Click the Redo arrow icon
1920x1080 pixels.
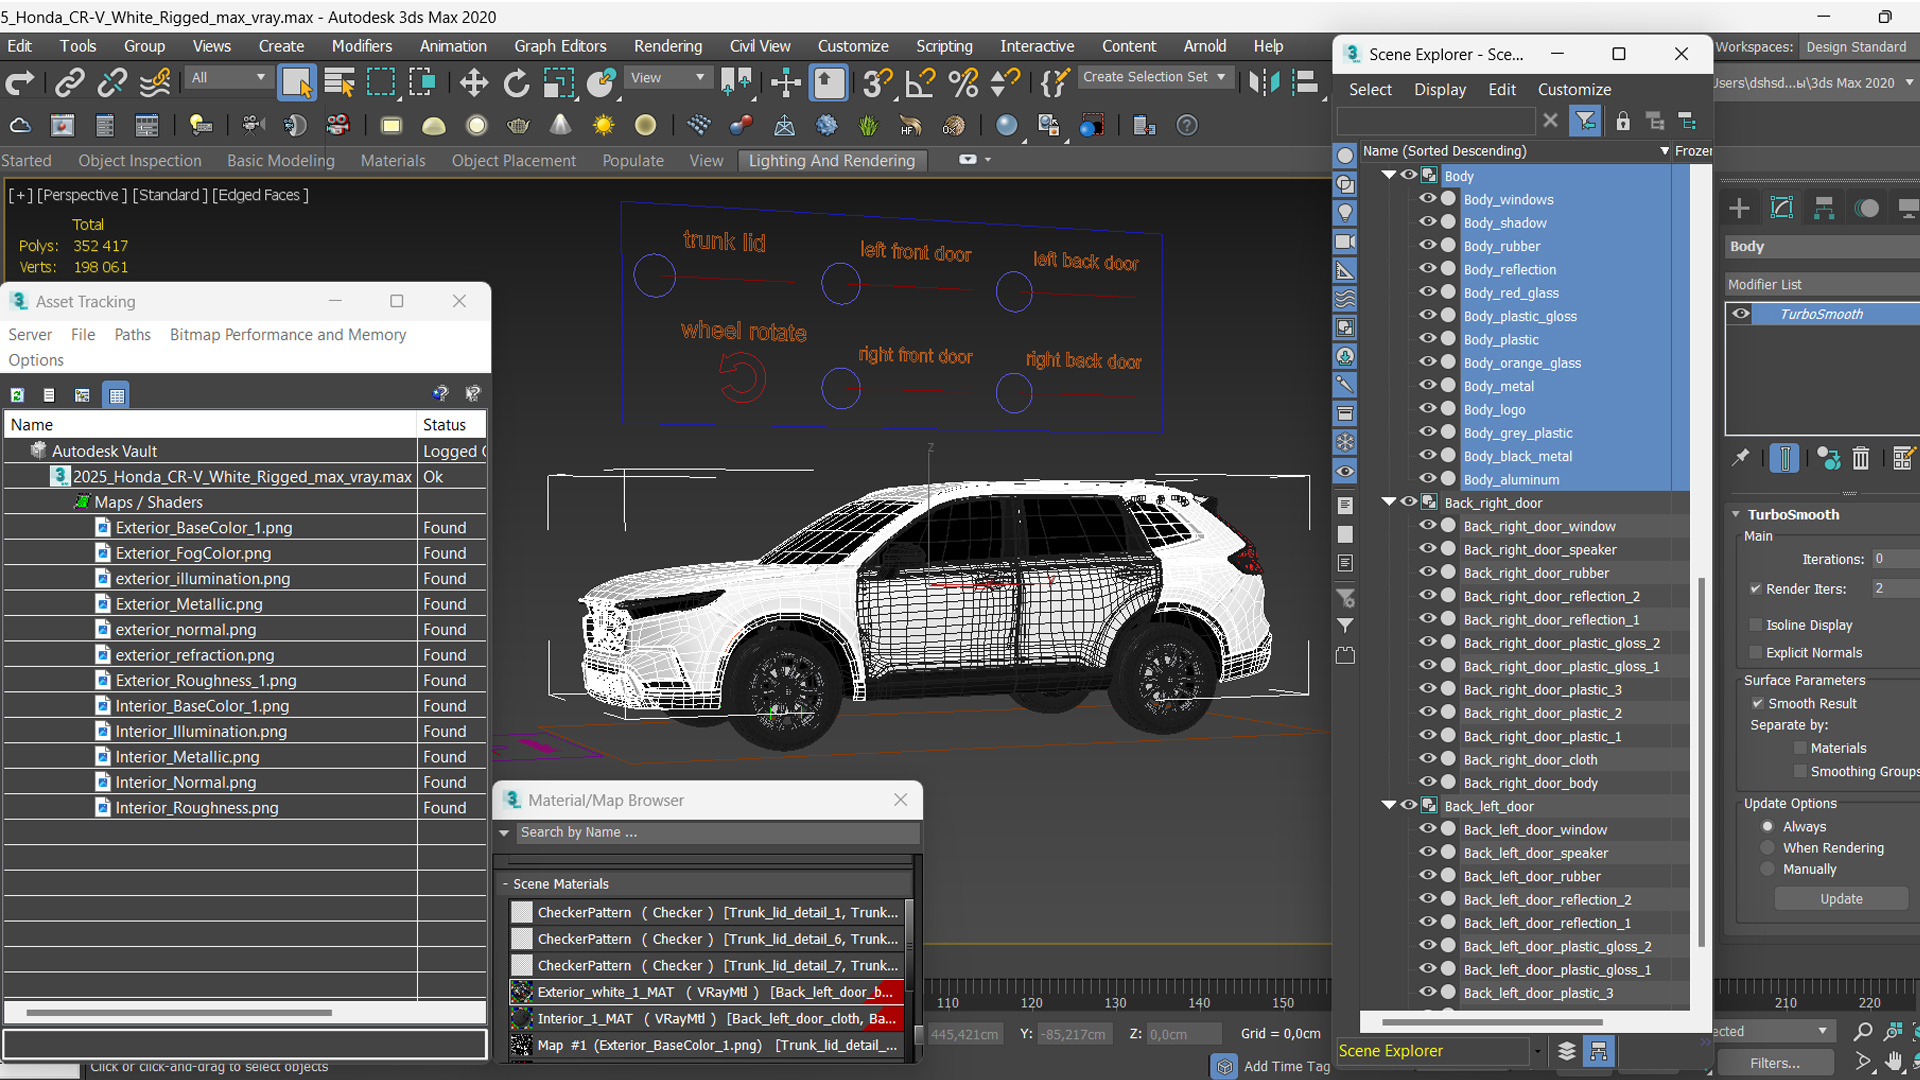(x=20, y=83)
